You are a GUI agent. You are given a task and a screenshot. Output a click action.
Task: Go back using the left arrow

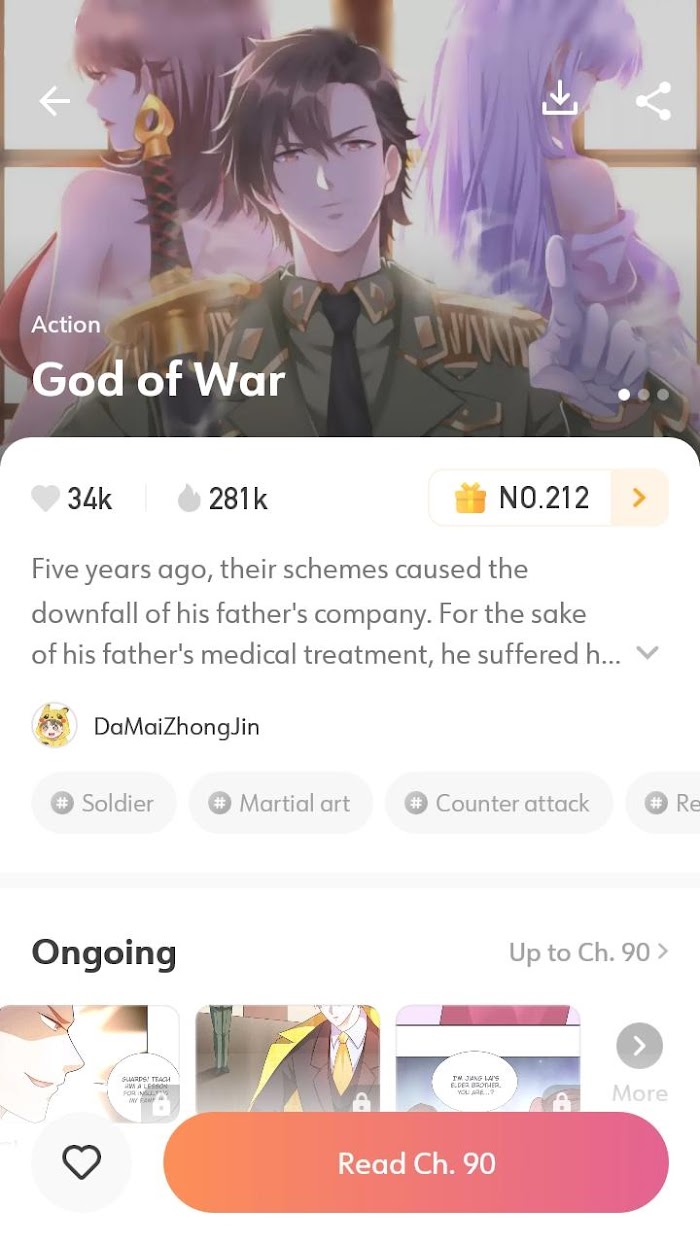coord(54,101)
